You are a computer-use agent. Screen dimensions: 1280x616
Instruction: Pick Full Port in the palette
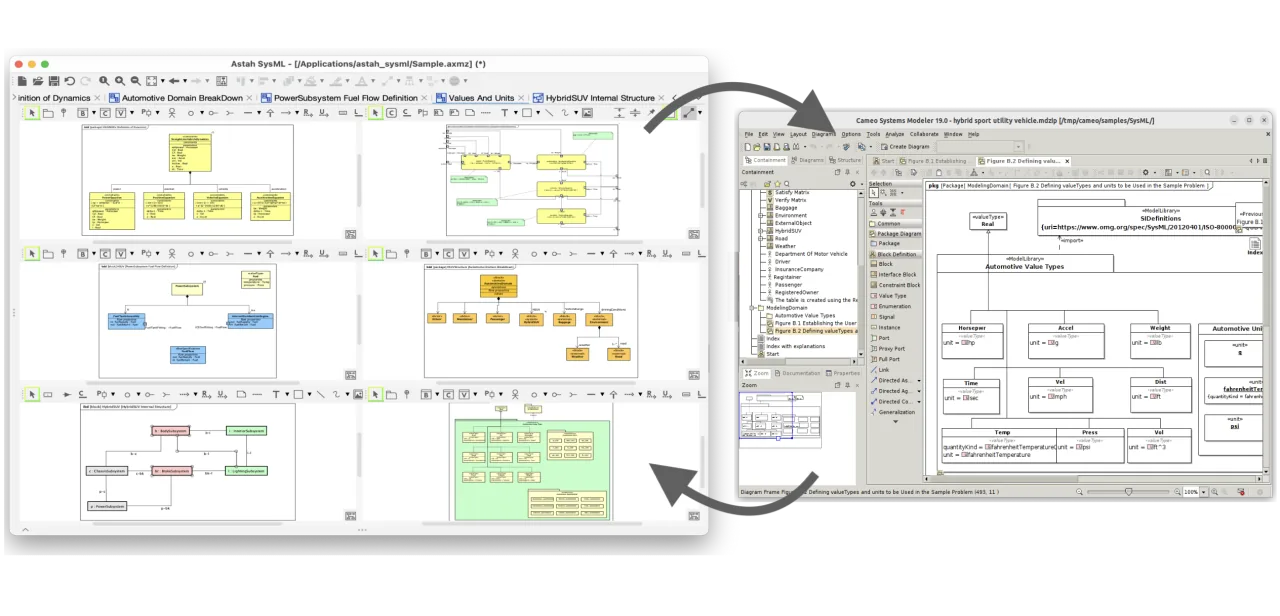(x=884, y=359)
